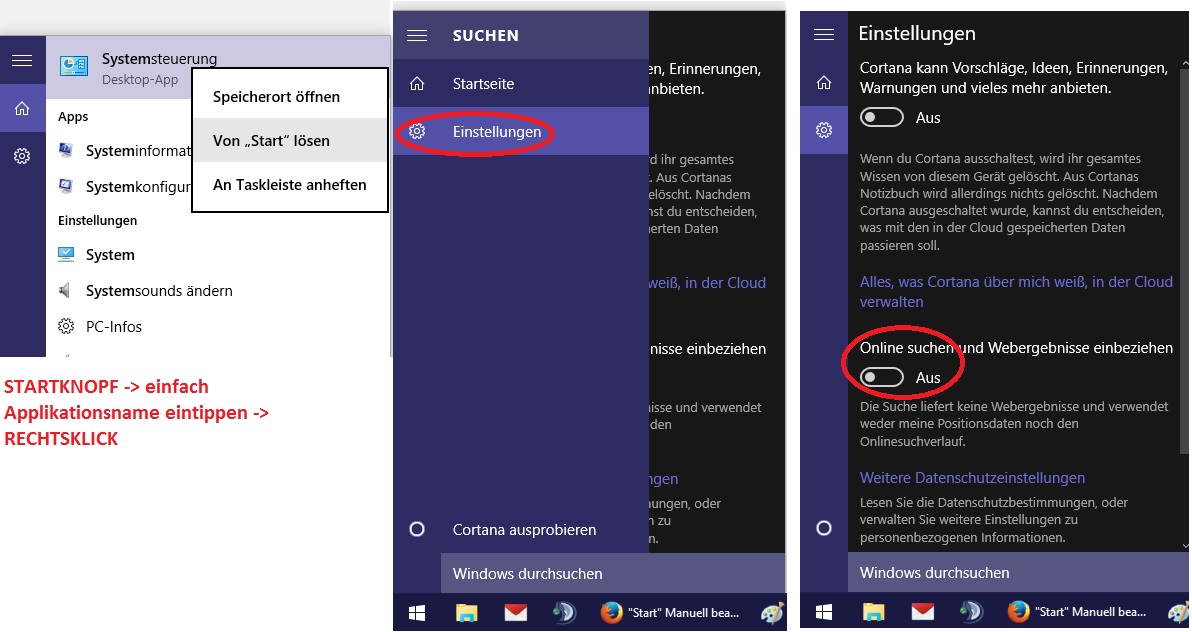Open File Explorer in Einstellungen panel taskbar

click(873, 611)
